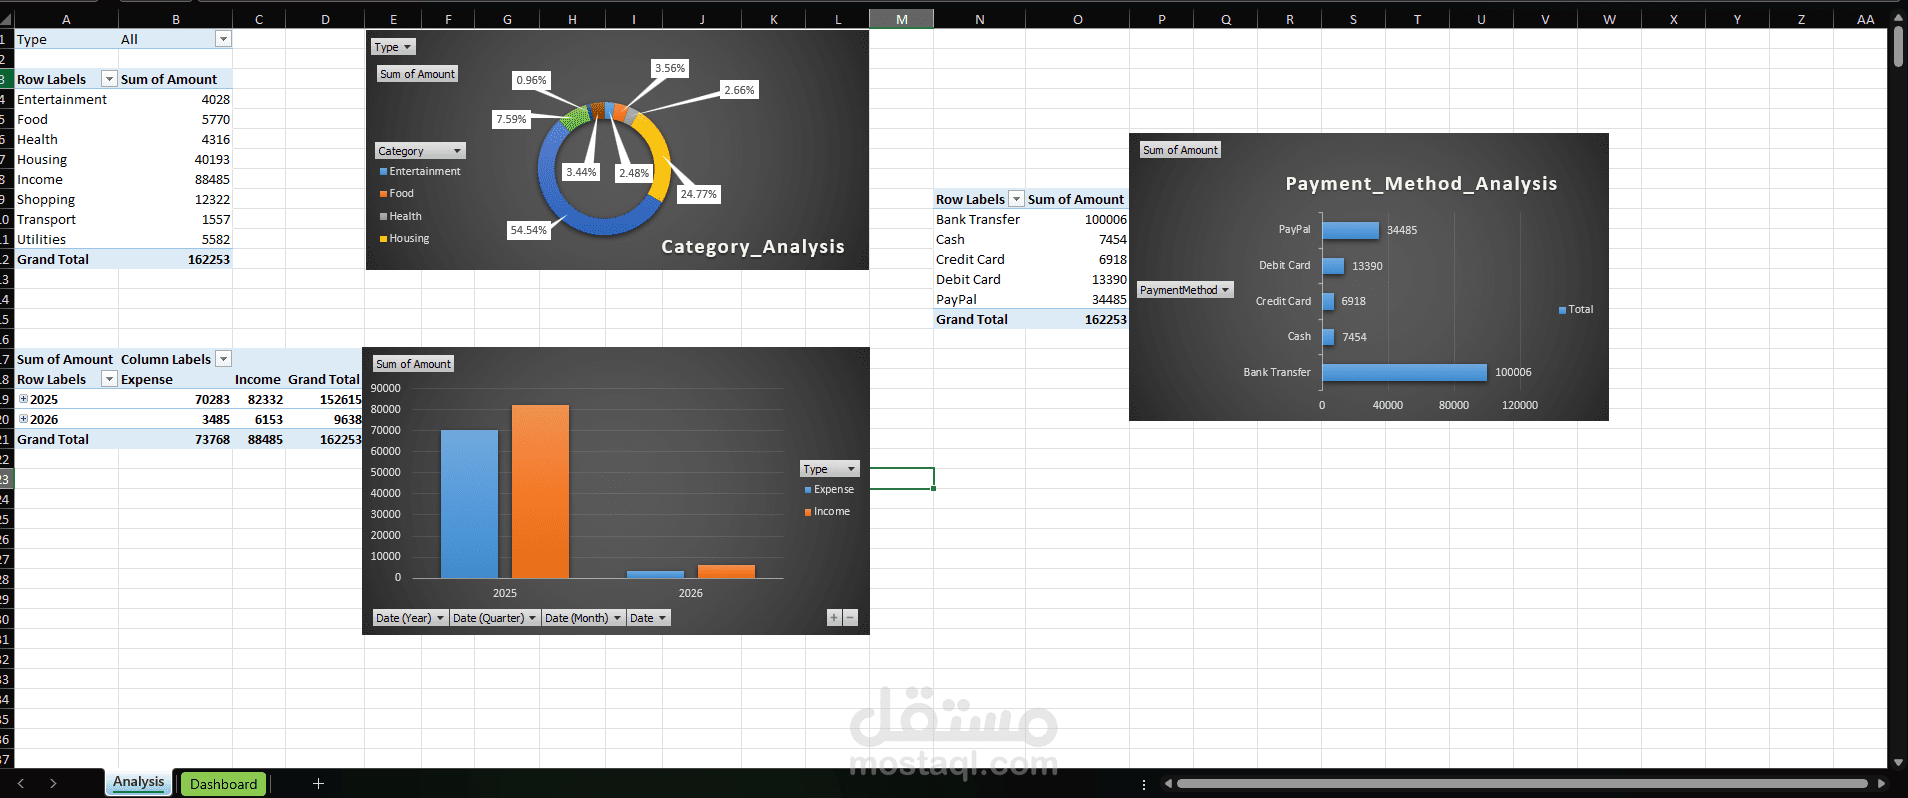
Task: Go to next sheet arrow
Action: [53, 783]
